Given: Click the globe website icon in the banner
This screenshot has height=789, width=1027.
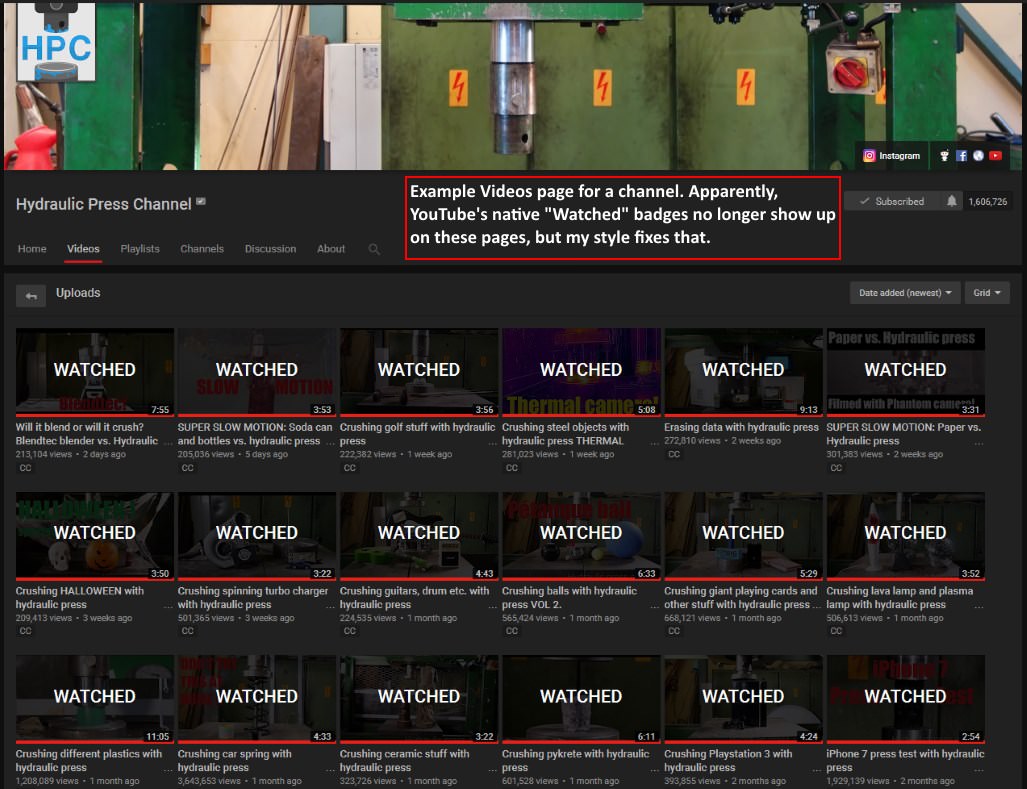Looking at the screenshot, I should coord(978,156).
